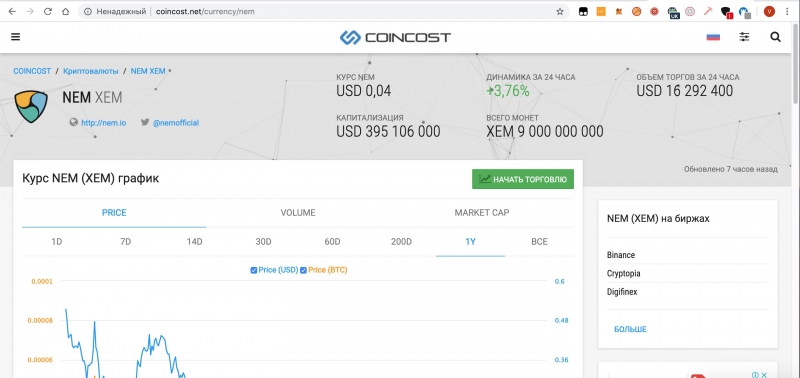Click the USD 16 292 400 volume value

coord(685,91)
